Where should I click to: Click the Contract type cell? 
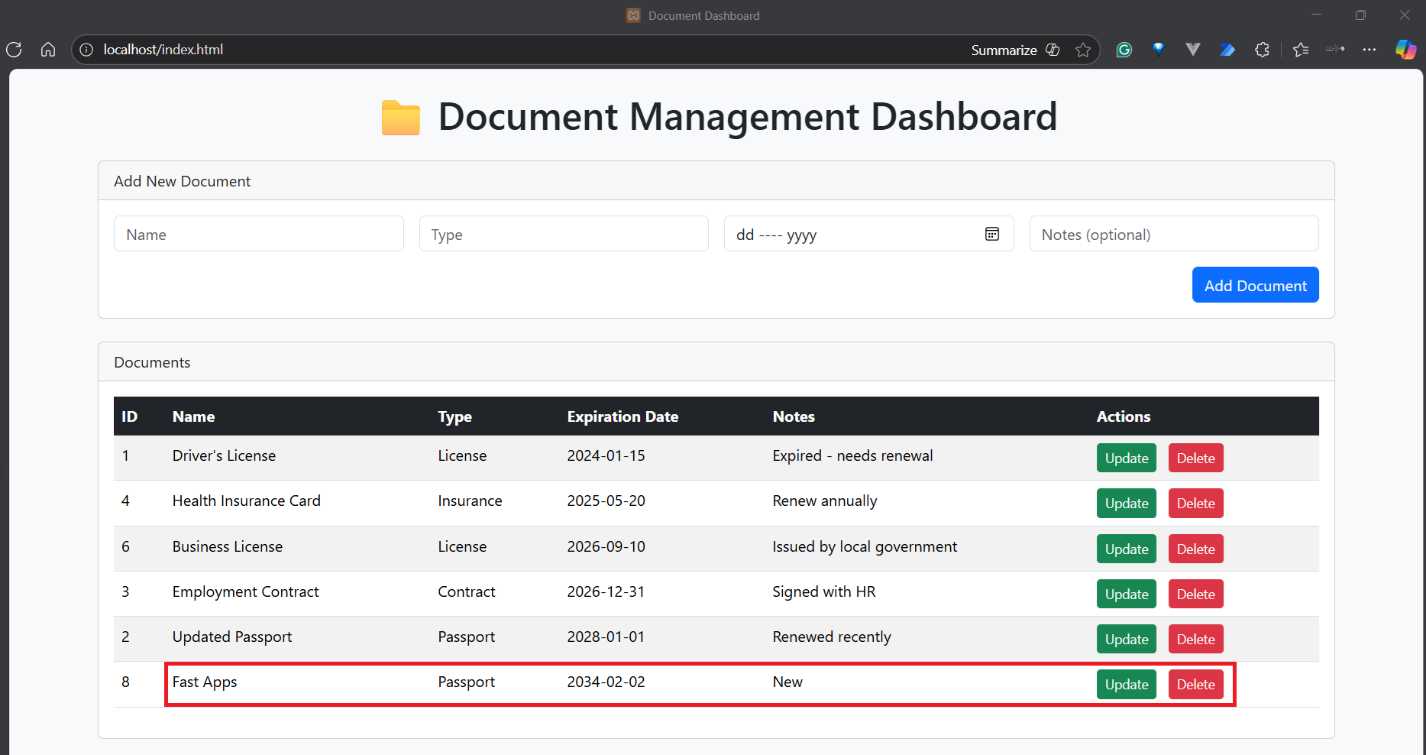tap(467, 592)
